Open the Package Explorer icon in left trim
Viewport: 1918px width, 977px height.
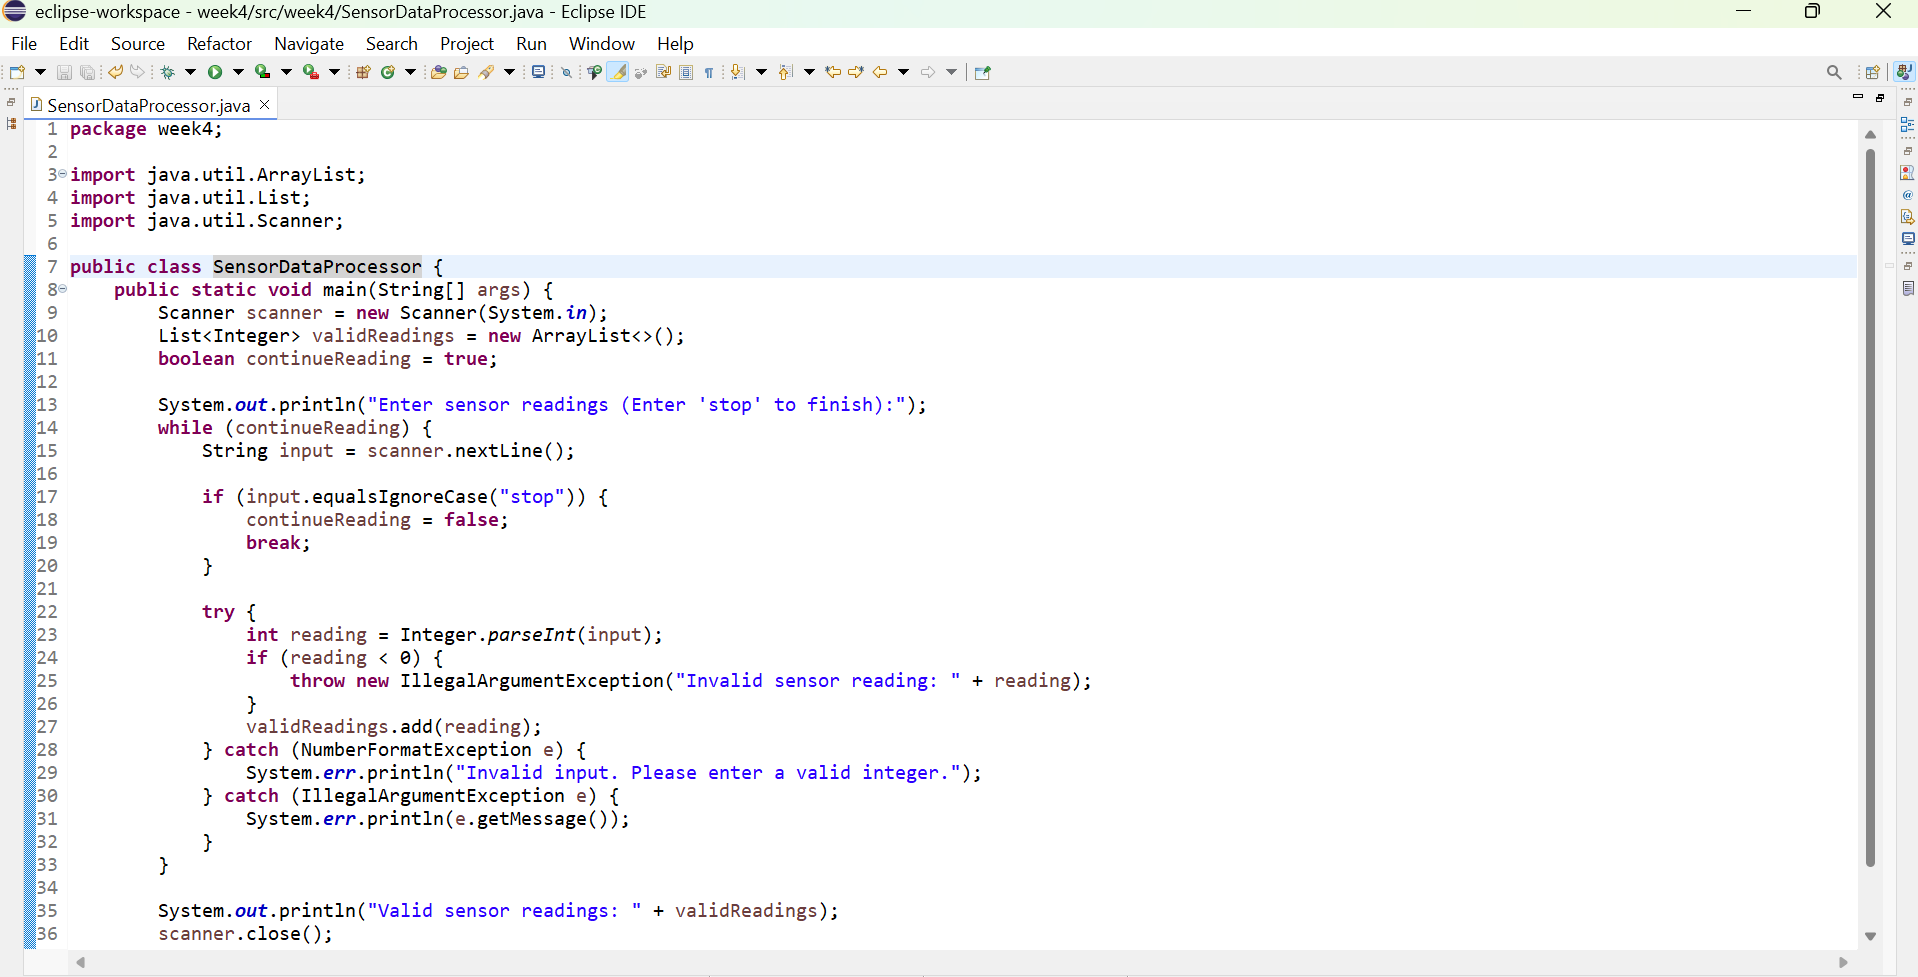pyautogui.click(x=11, y=124)
